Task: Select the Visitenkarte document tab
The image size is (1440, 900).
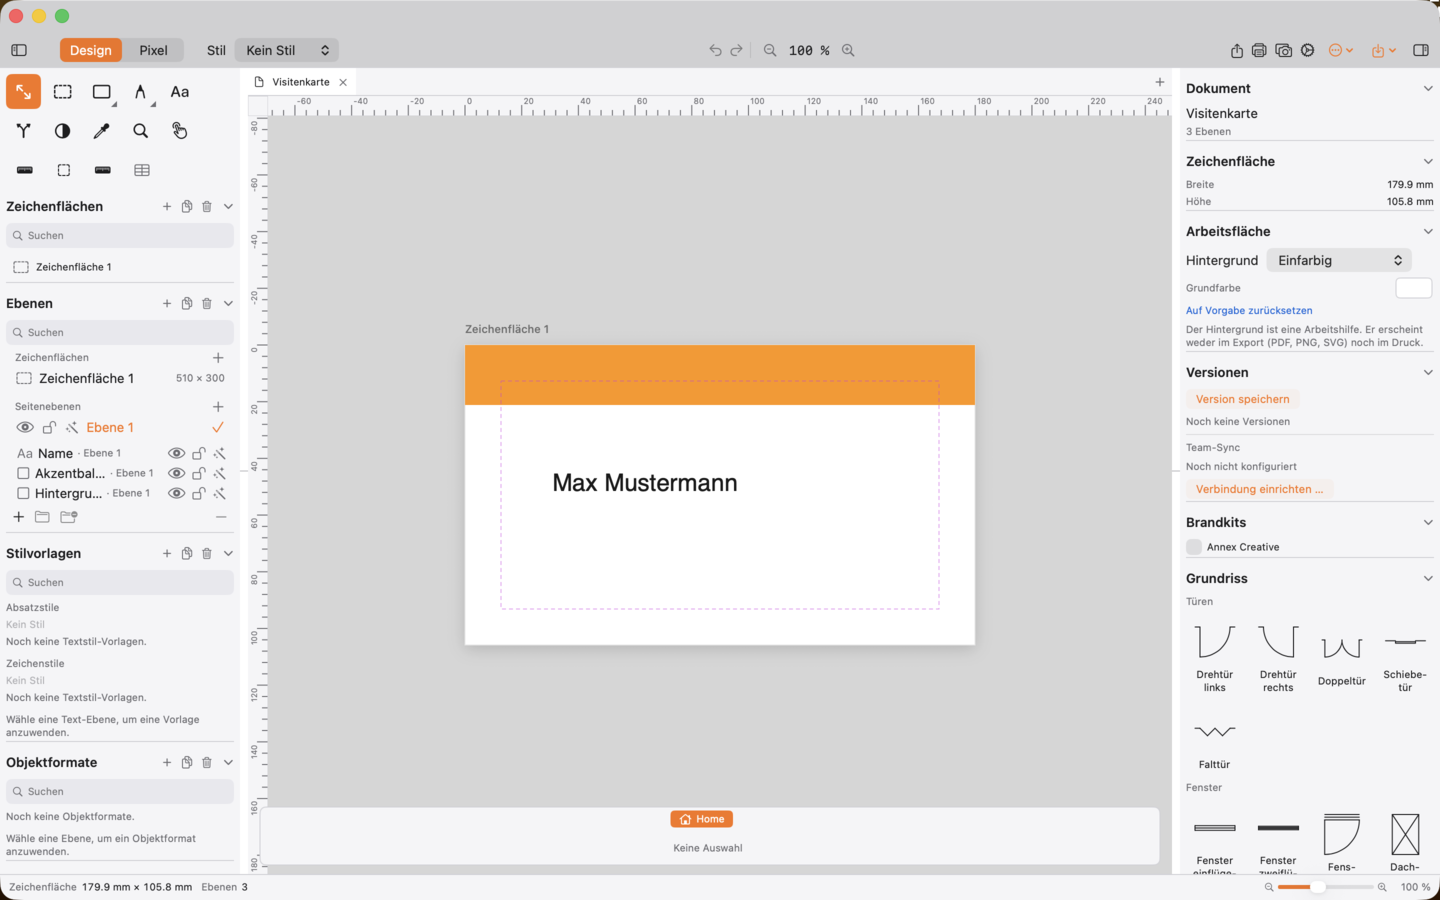Action: (x=301, y=82)
